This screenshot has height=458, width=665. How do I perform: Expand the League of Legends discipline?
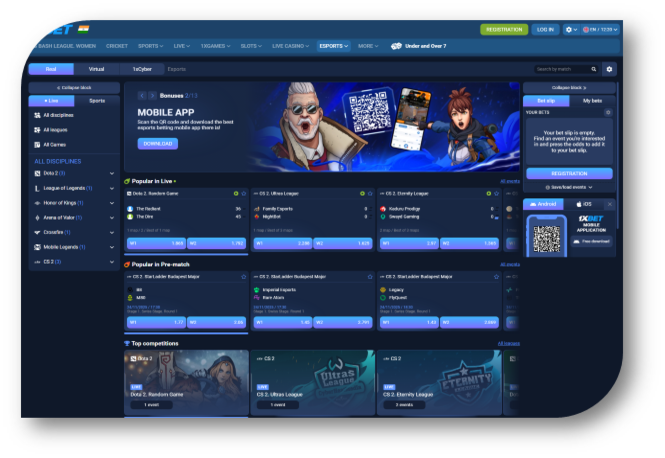click(x=112, y=188)
